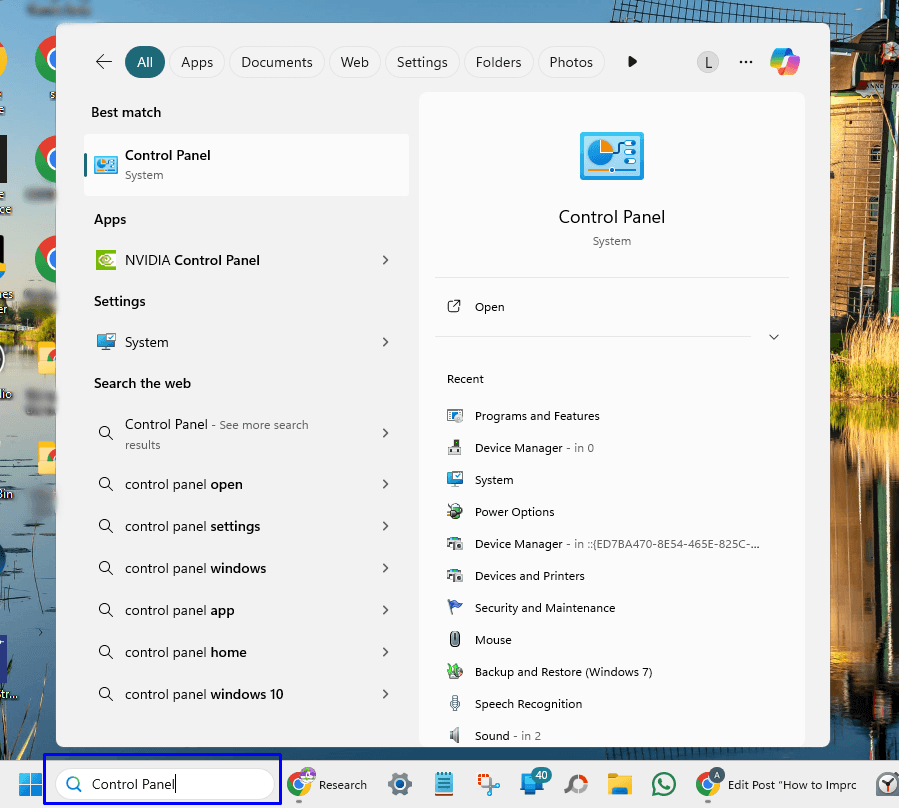Open WhatsApp from the taskbar
899x808 pixels.
click(663, 784)
